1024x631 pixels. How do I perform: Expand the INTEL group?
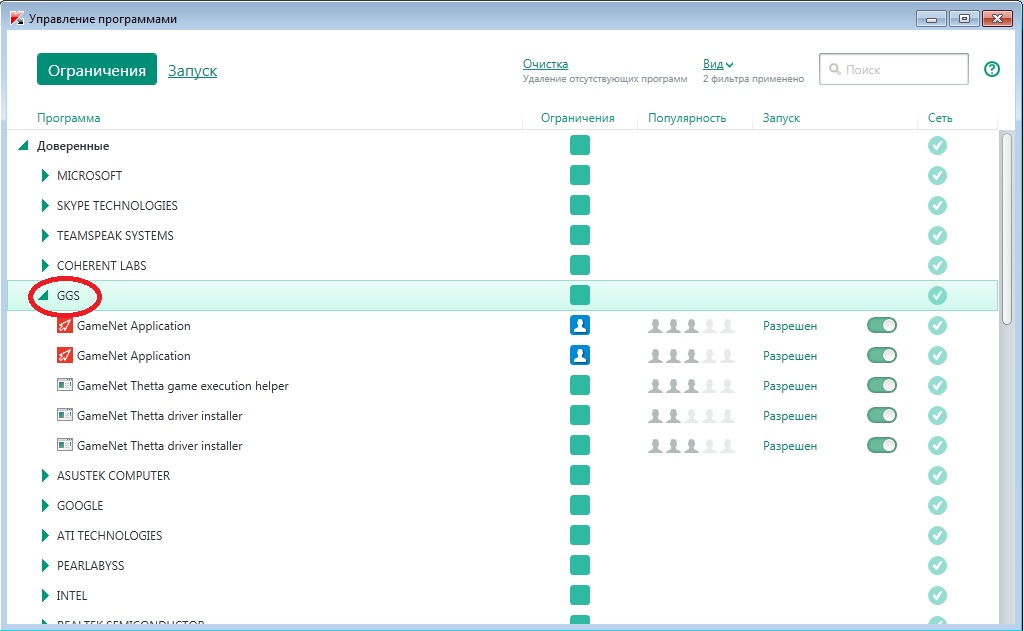click(45, 596)
